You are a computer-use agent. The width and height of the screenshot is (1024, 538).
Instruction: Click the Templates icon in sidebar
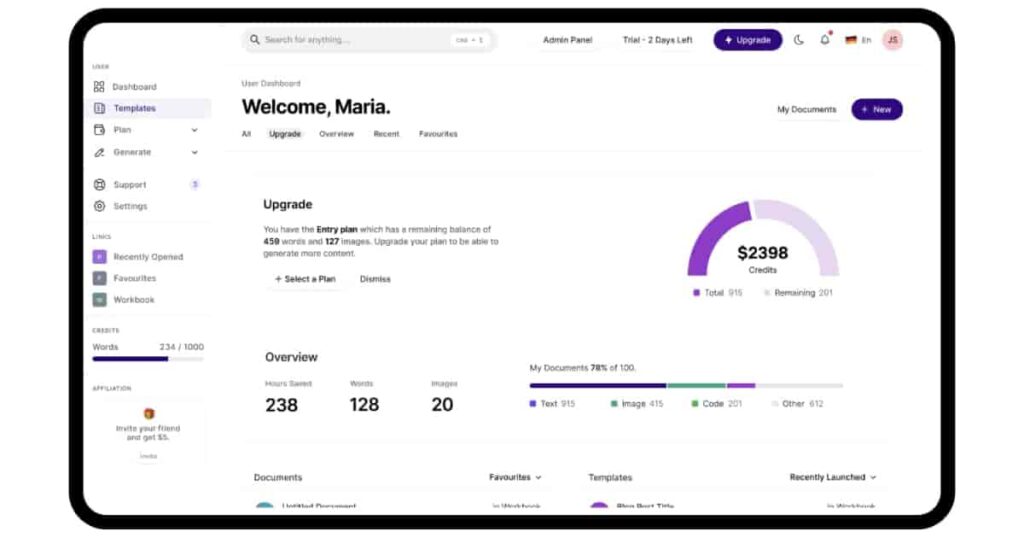click(x=99, y=108)
